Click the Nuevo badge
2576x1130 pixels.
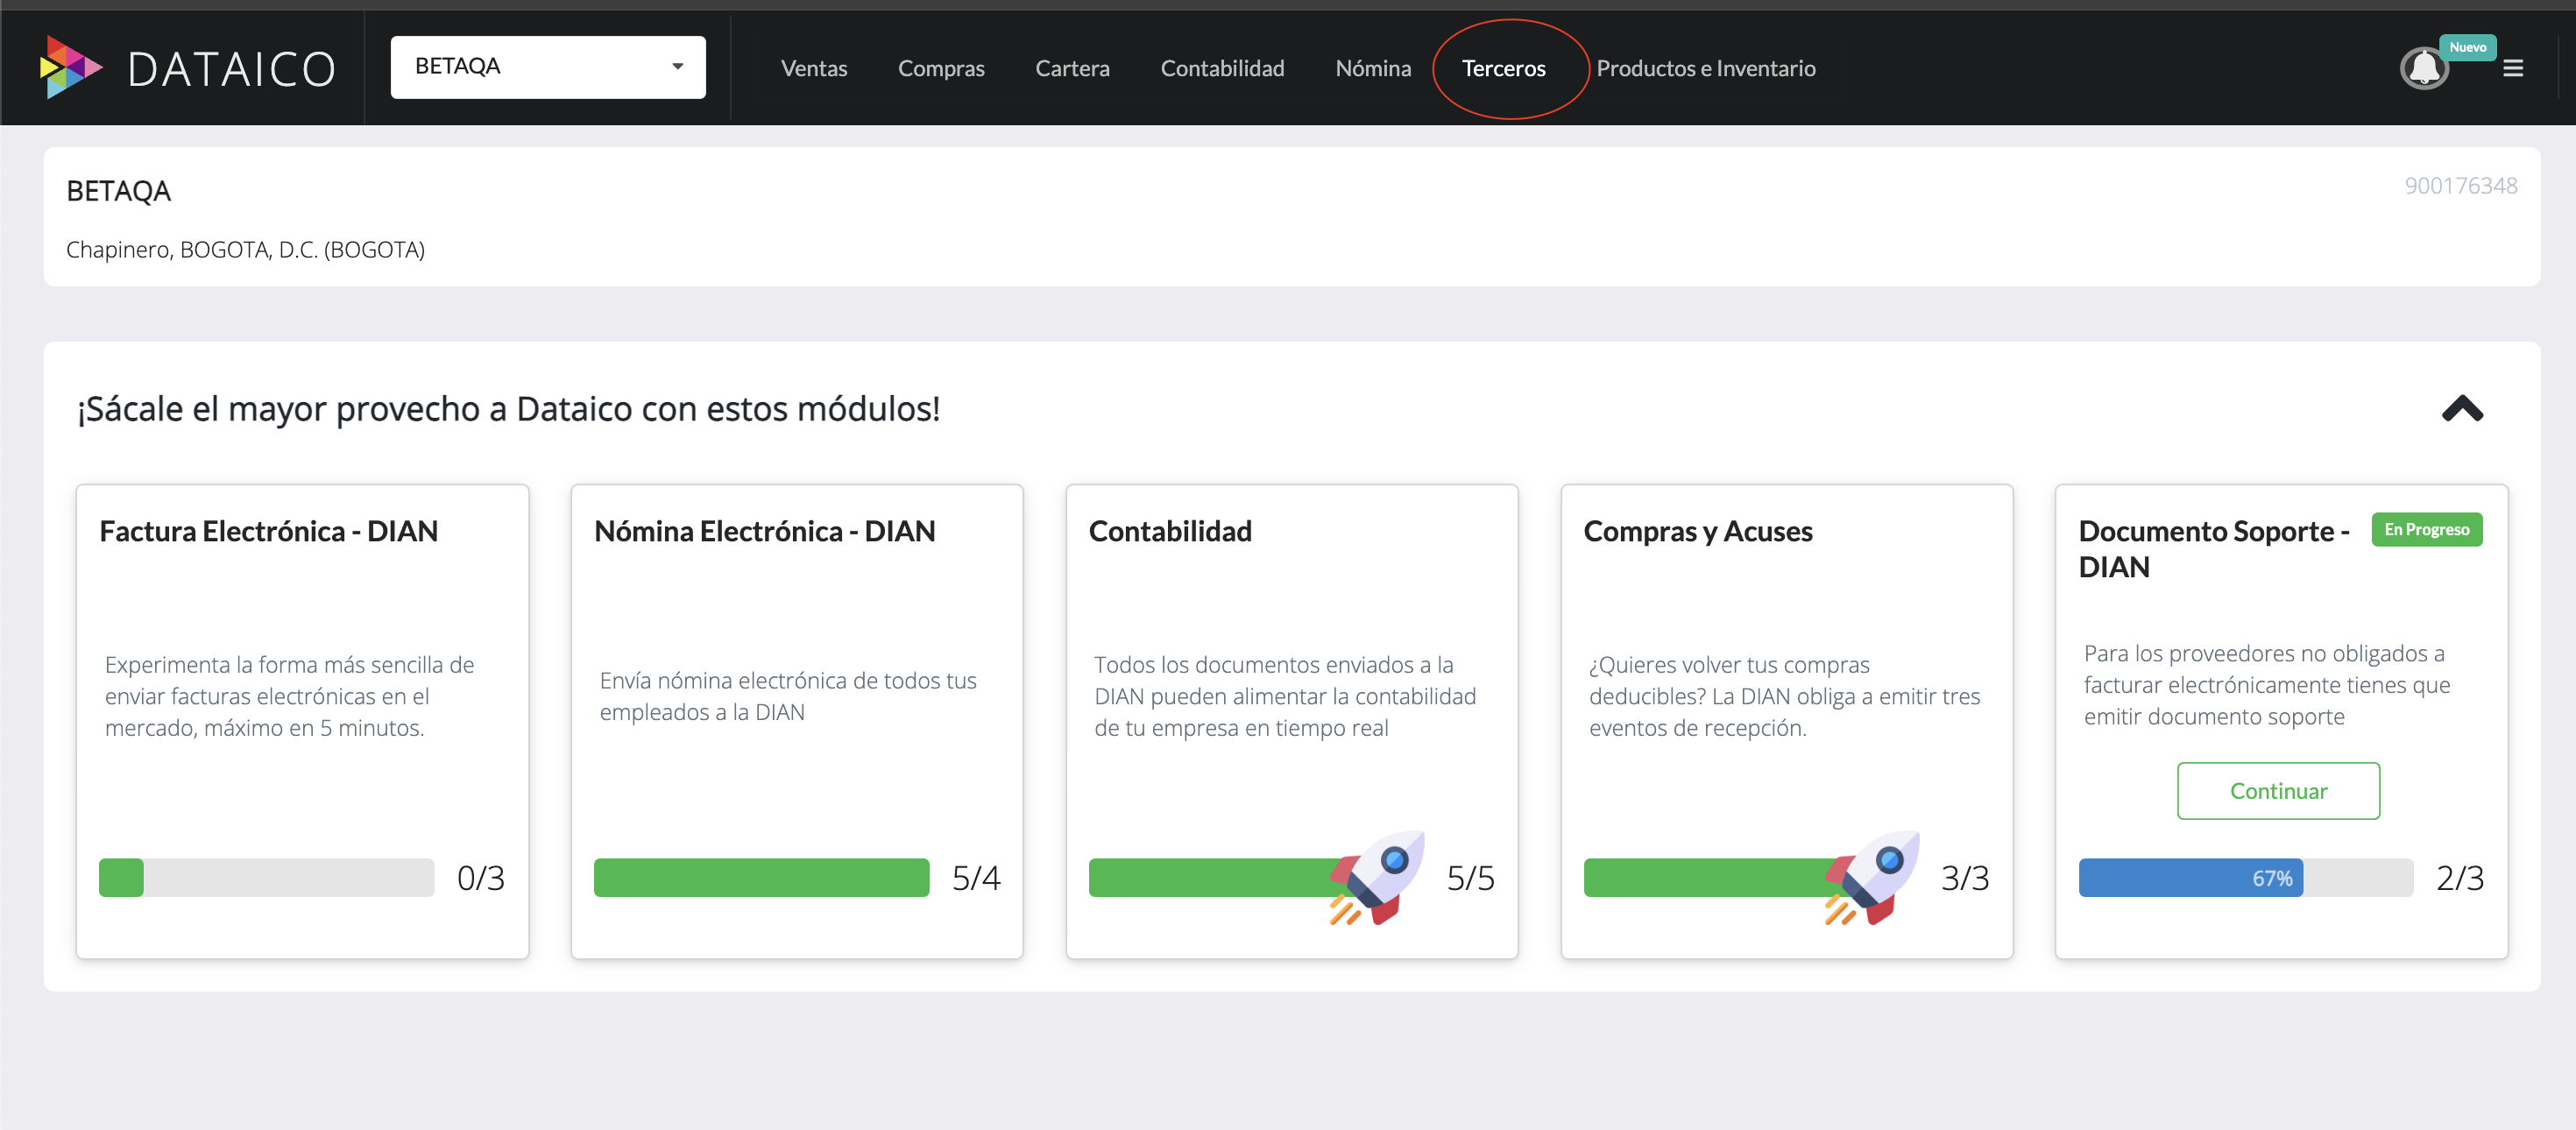[2467, 47]
